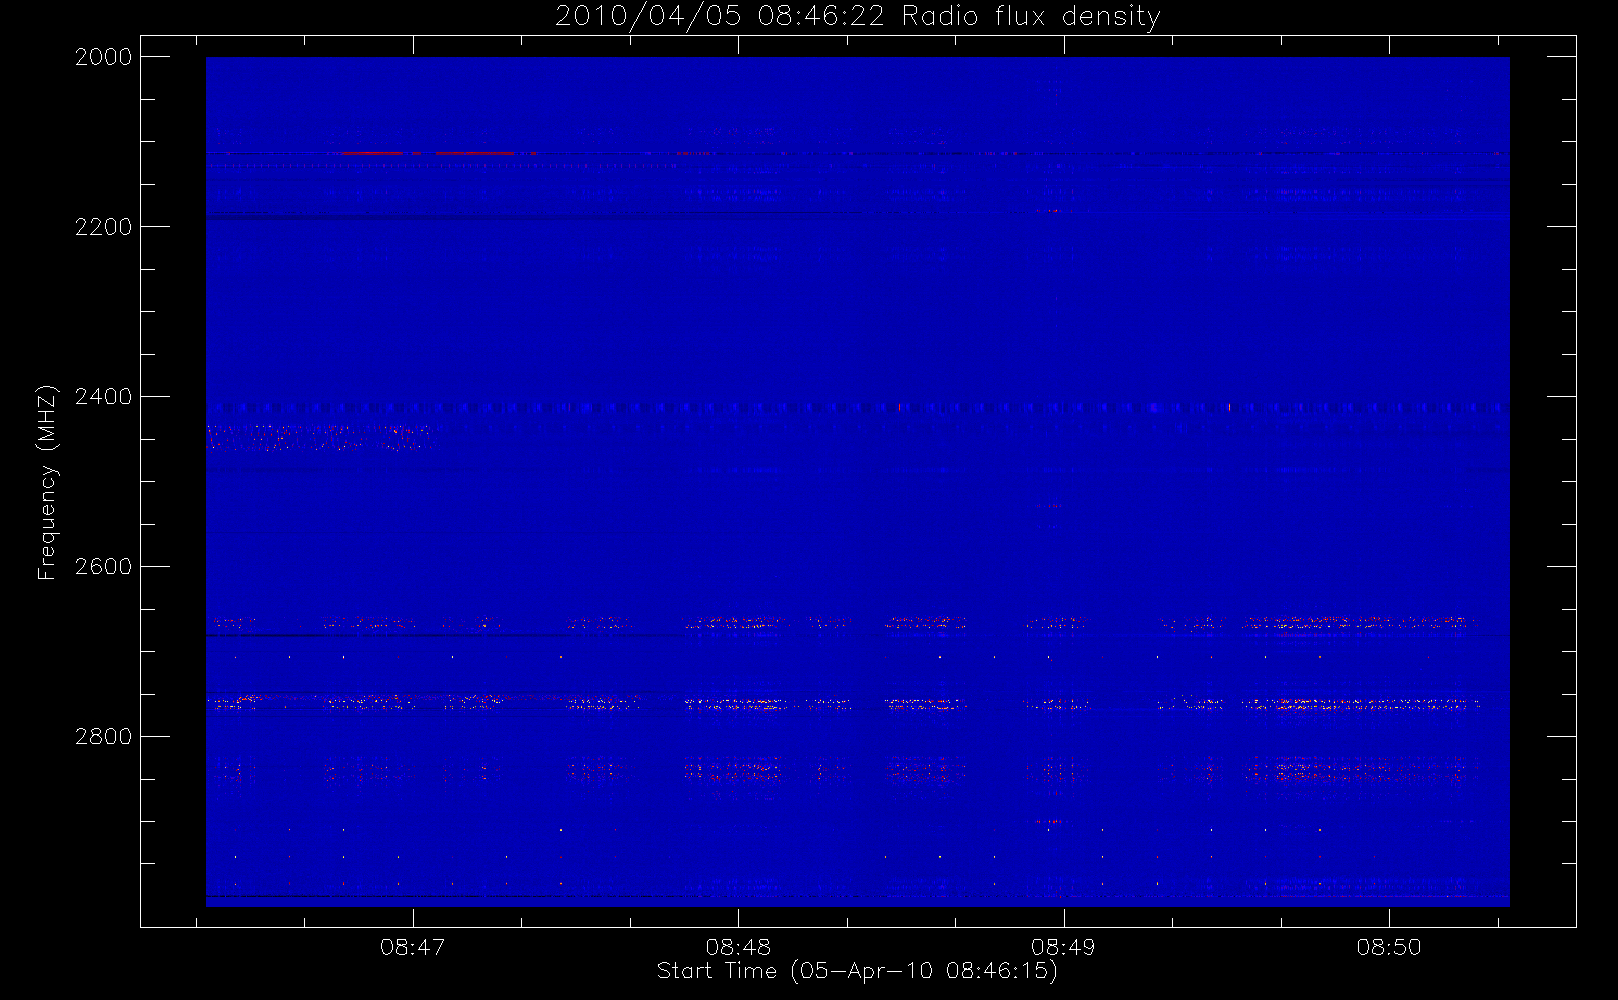
Task: Select the 2000 frequency tick label
Action: [x=104, y=57]
